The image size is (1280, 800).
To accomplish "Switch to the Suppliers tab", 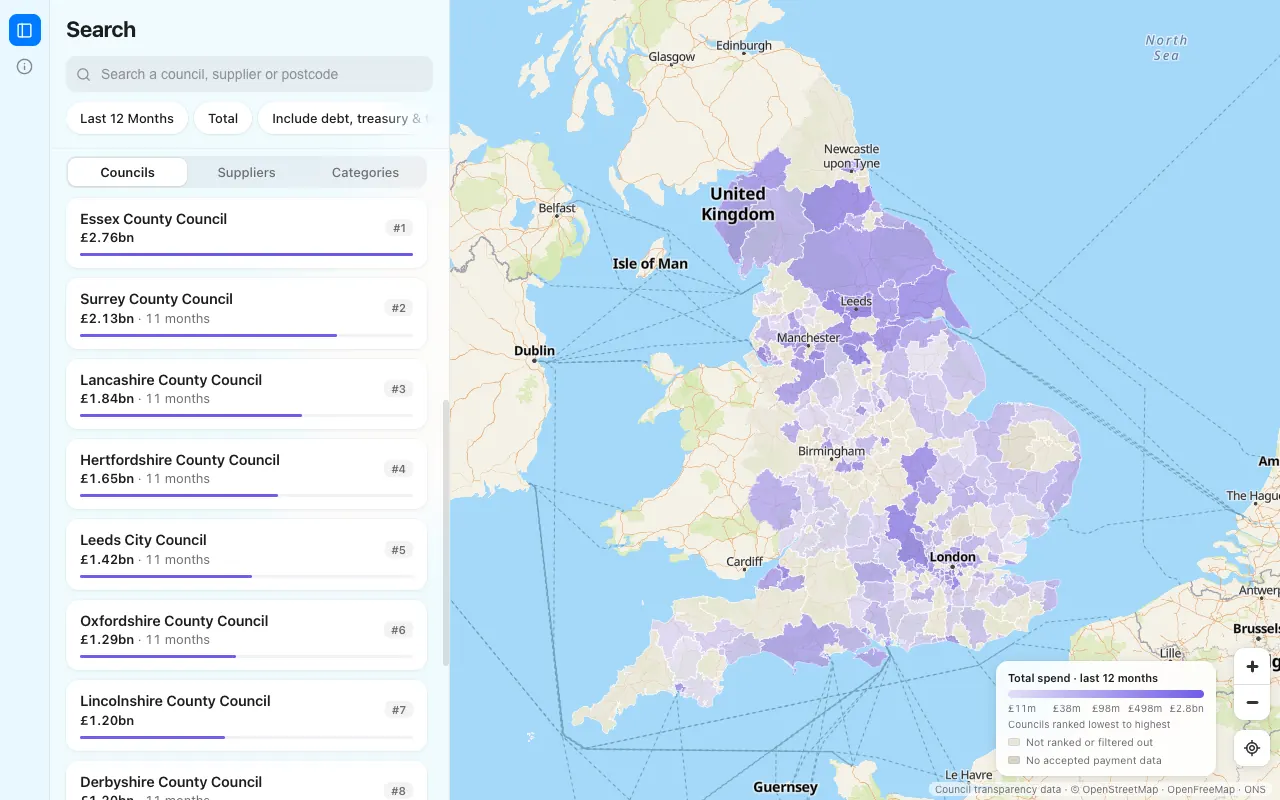I will click(x=246, y=172).
